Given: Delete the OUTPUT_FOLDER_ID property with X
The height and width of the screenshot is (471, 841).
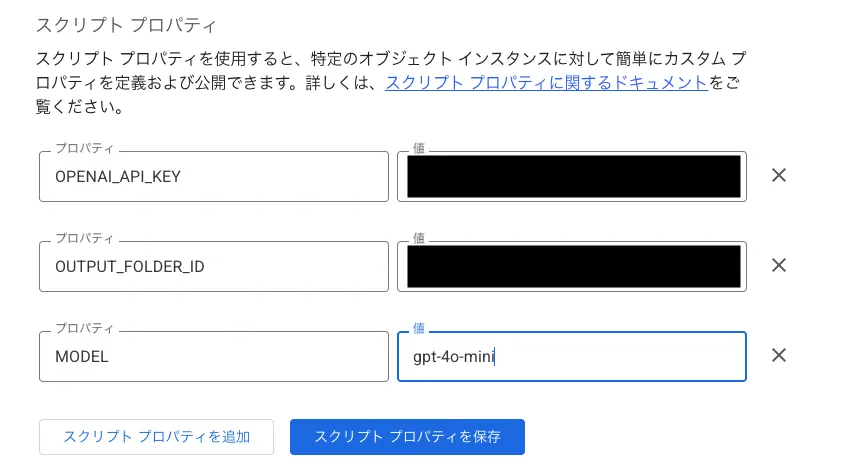Looking at the screenshot, I should [779, 266].
